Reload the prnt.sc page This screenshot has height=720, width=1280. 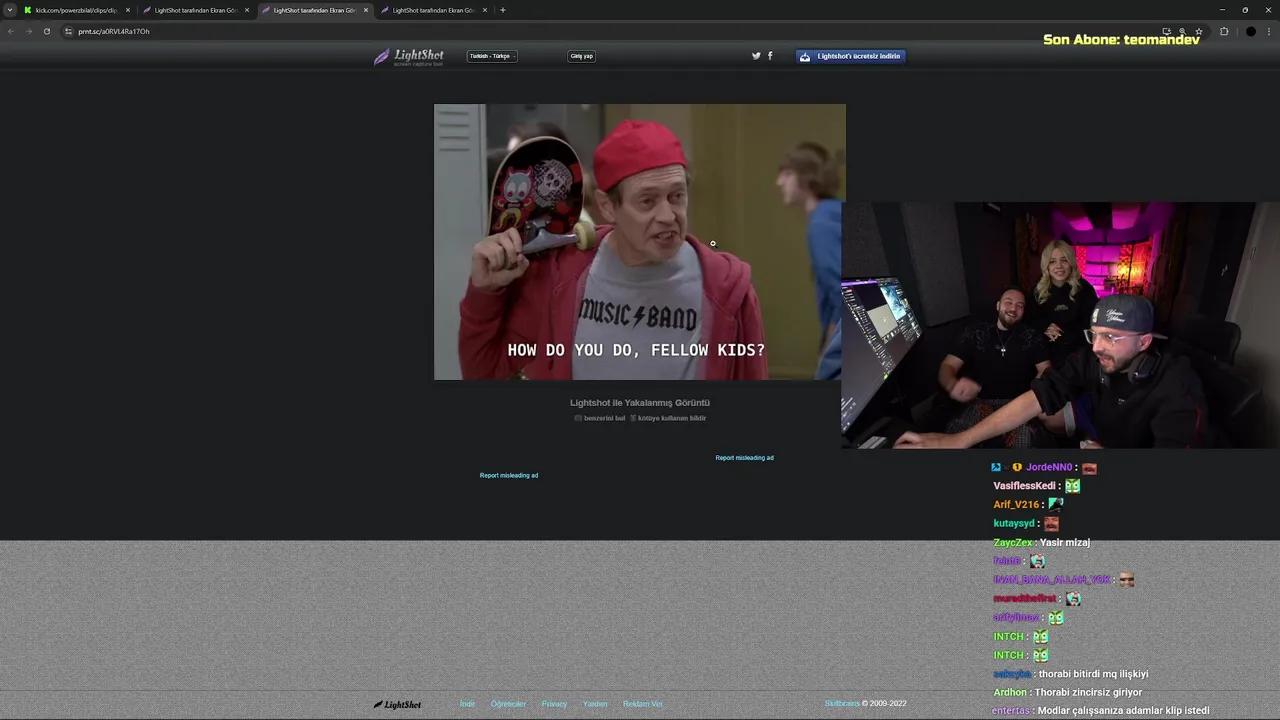[x=46, y=31]
